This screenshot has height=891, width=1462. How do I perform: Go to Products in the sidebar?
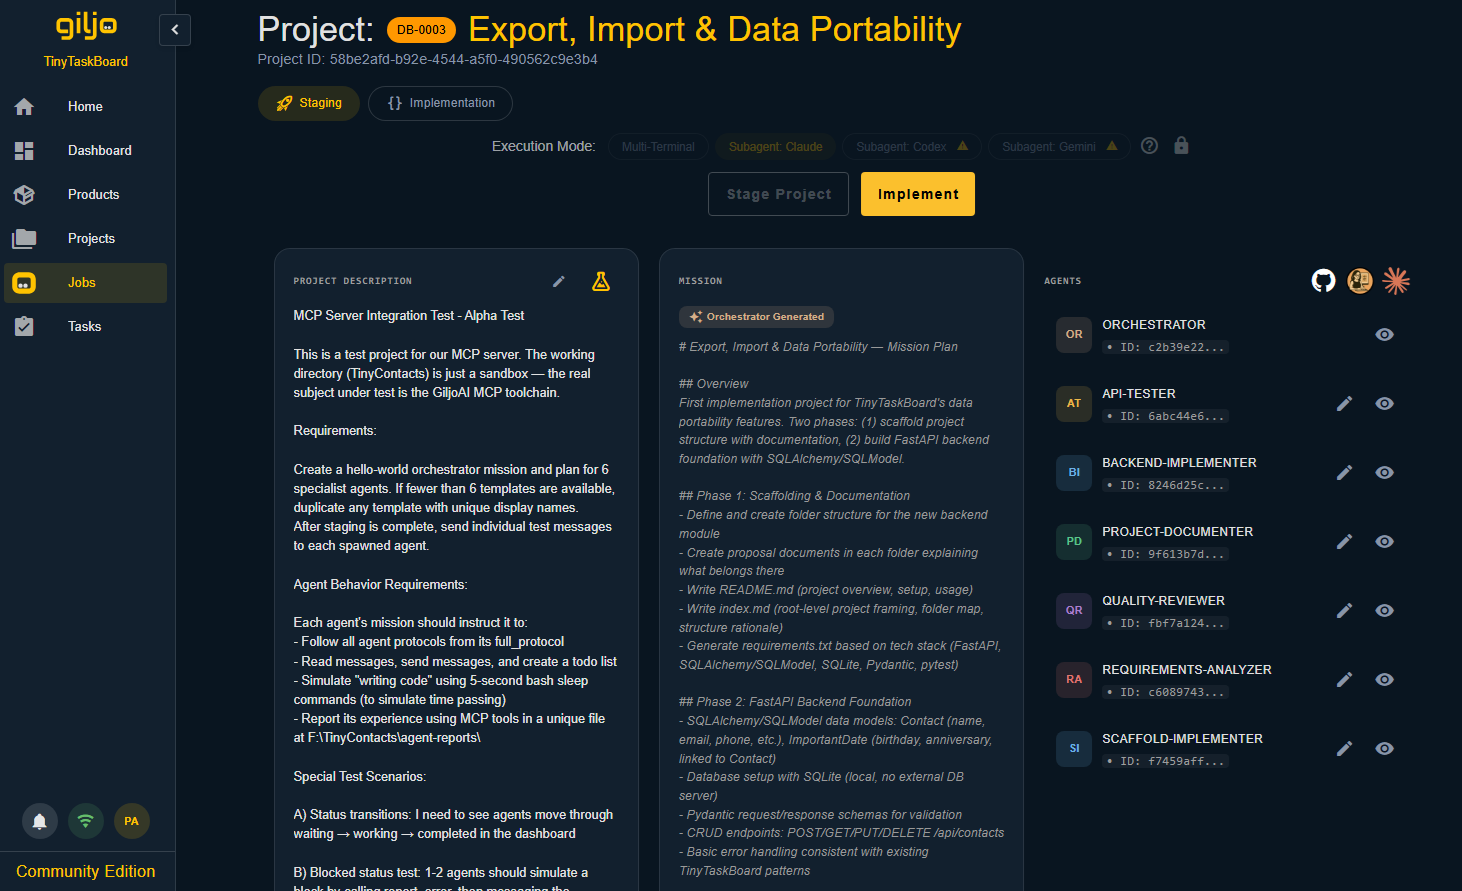[x=85, y=195]
